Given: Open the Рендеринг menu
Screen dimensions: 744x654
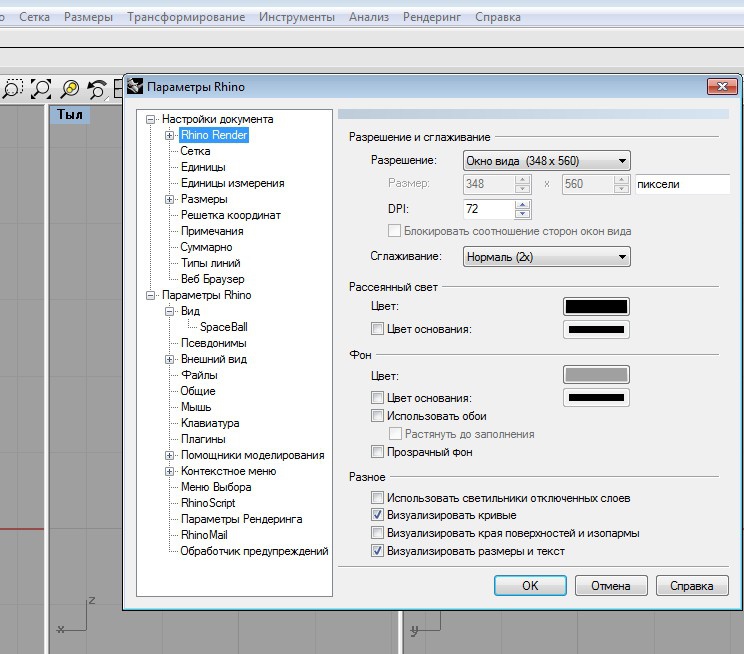Looking at the screenshot, I should pyautogui.click(x=432, y=17).
